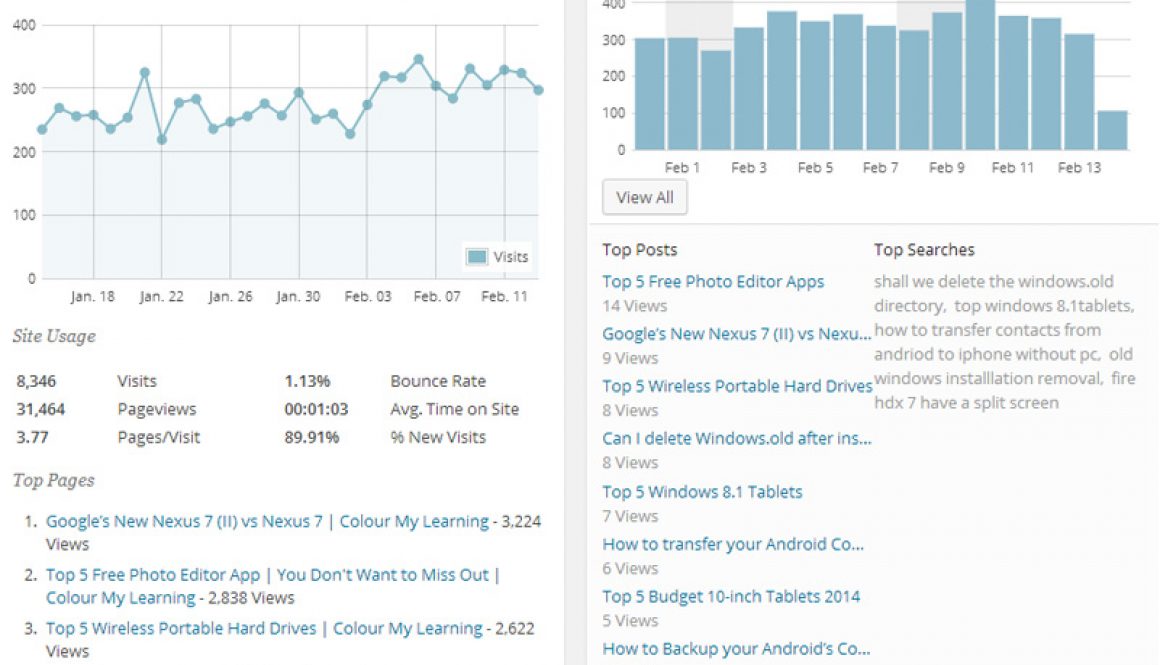Screen dimensions: 1160x665
Task: Select the 8,346 visits value
Action: 36,381
